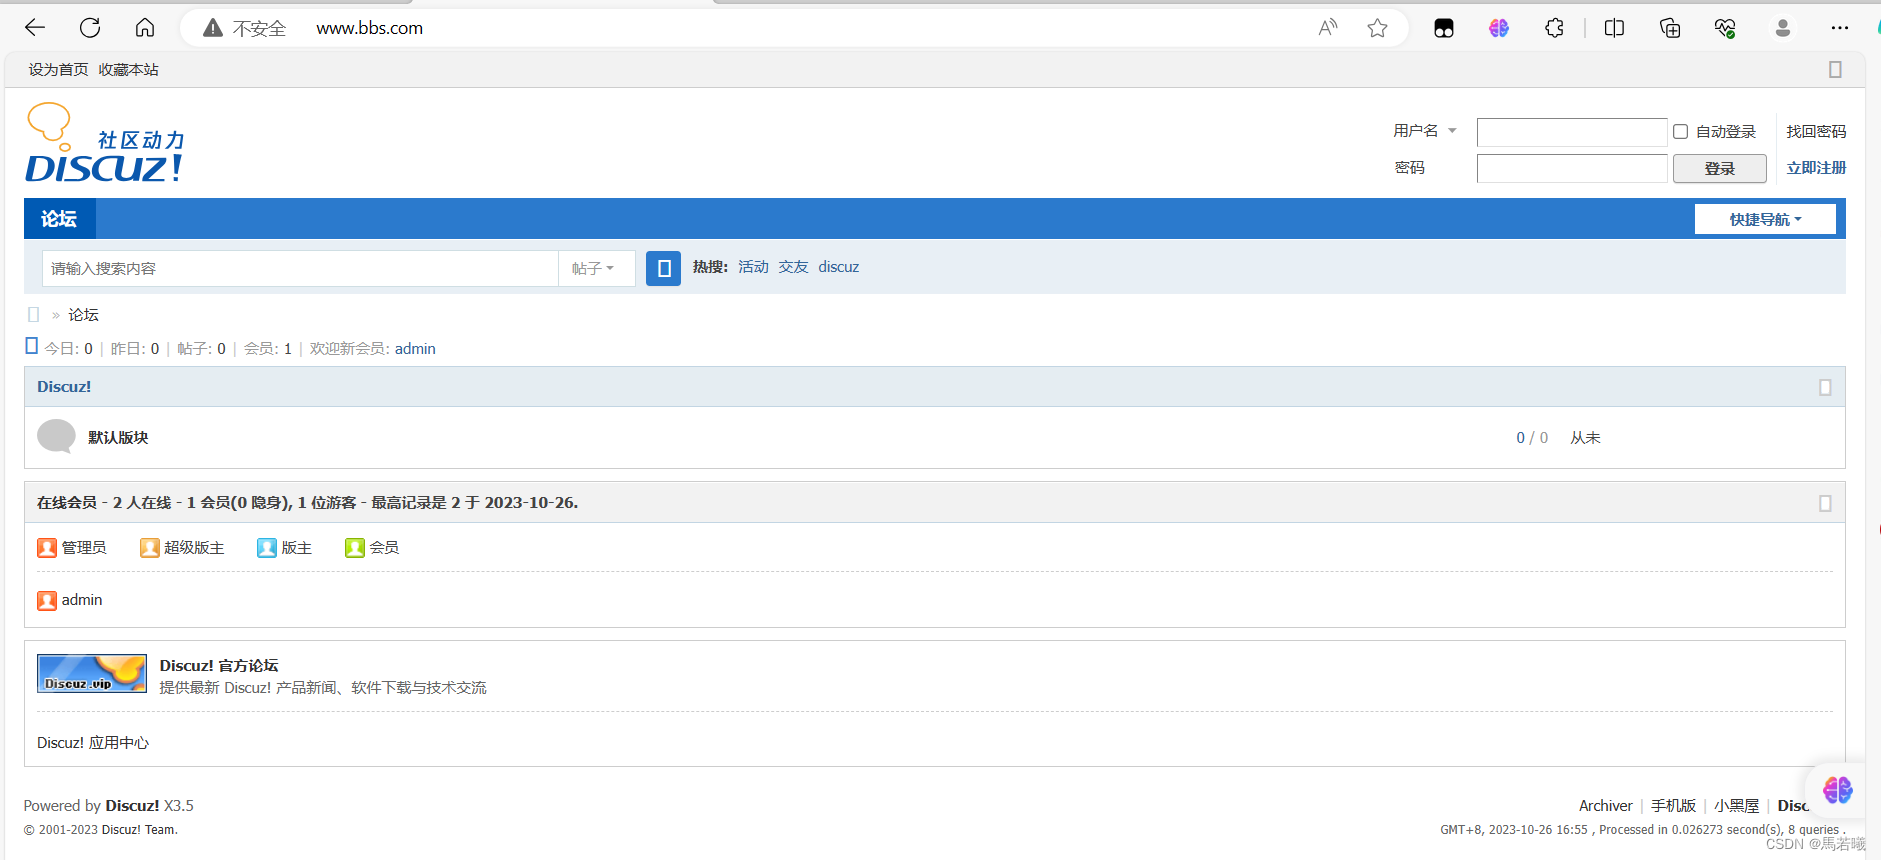
Task: Select 论坛 navigation tab
Action: click(59, 218)
